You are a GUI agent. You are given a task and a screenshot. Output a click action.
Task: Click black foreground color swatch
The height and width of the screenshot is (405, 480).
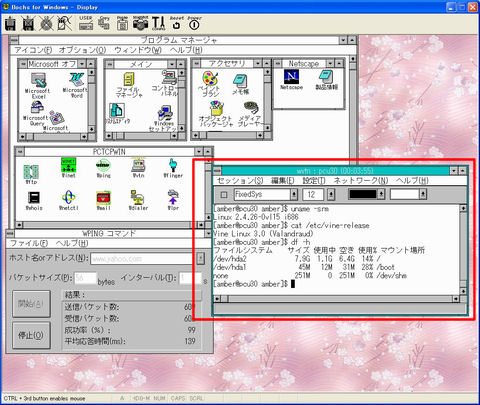click(363, 194)
